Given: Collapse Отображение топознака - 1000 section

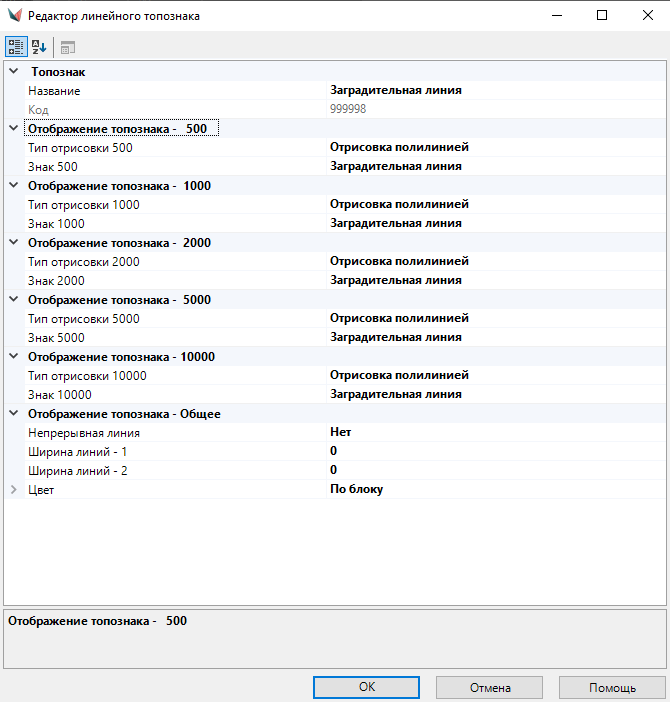Looking at the screenshot, I should click(x=13, y=186).
